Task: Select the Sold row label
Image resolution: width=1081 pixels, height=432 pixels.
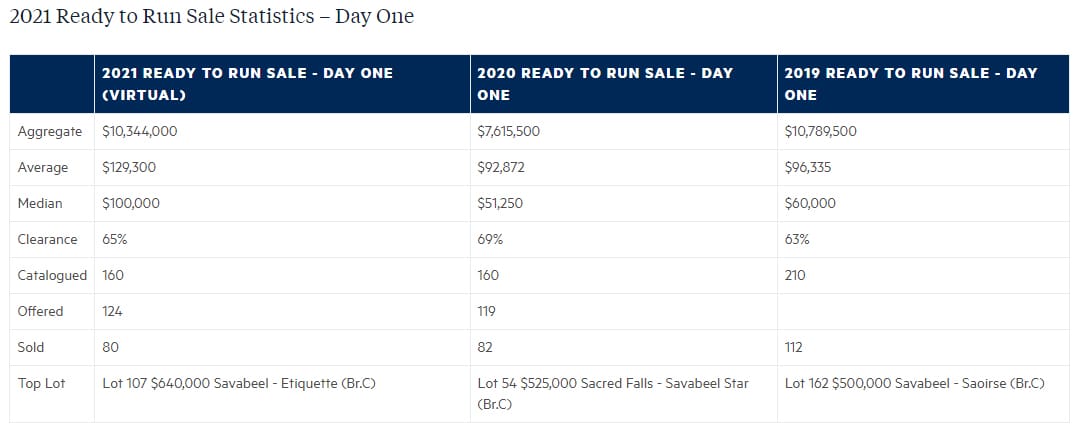Action: point(32,347)
